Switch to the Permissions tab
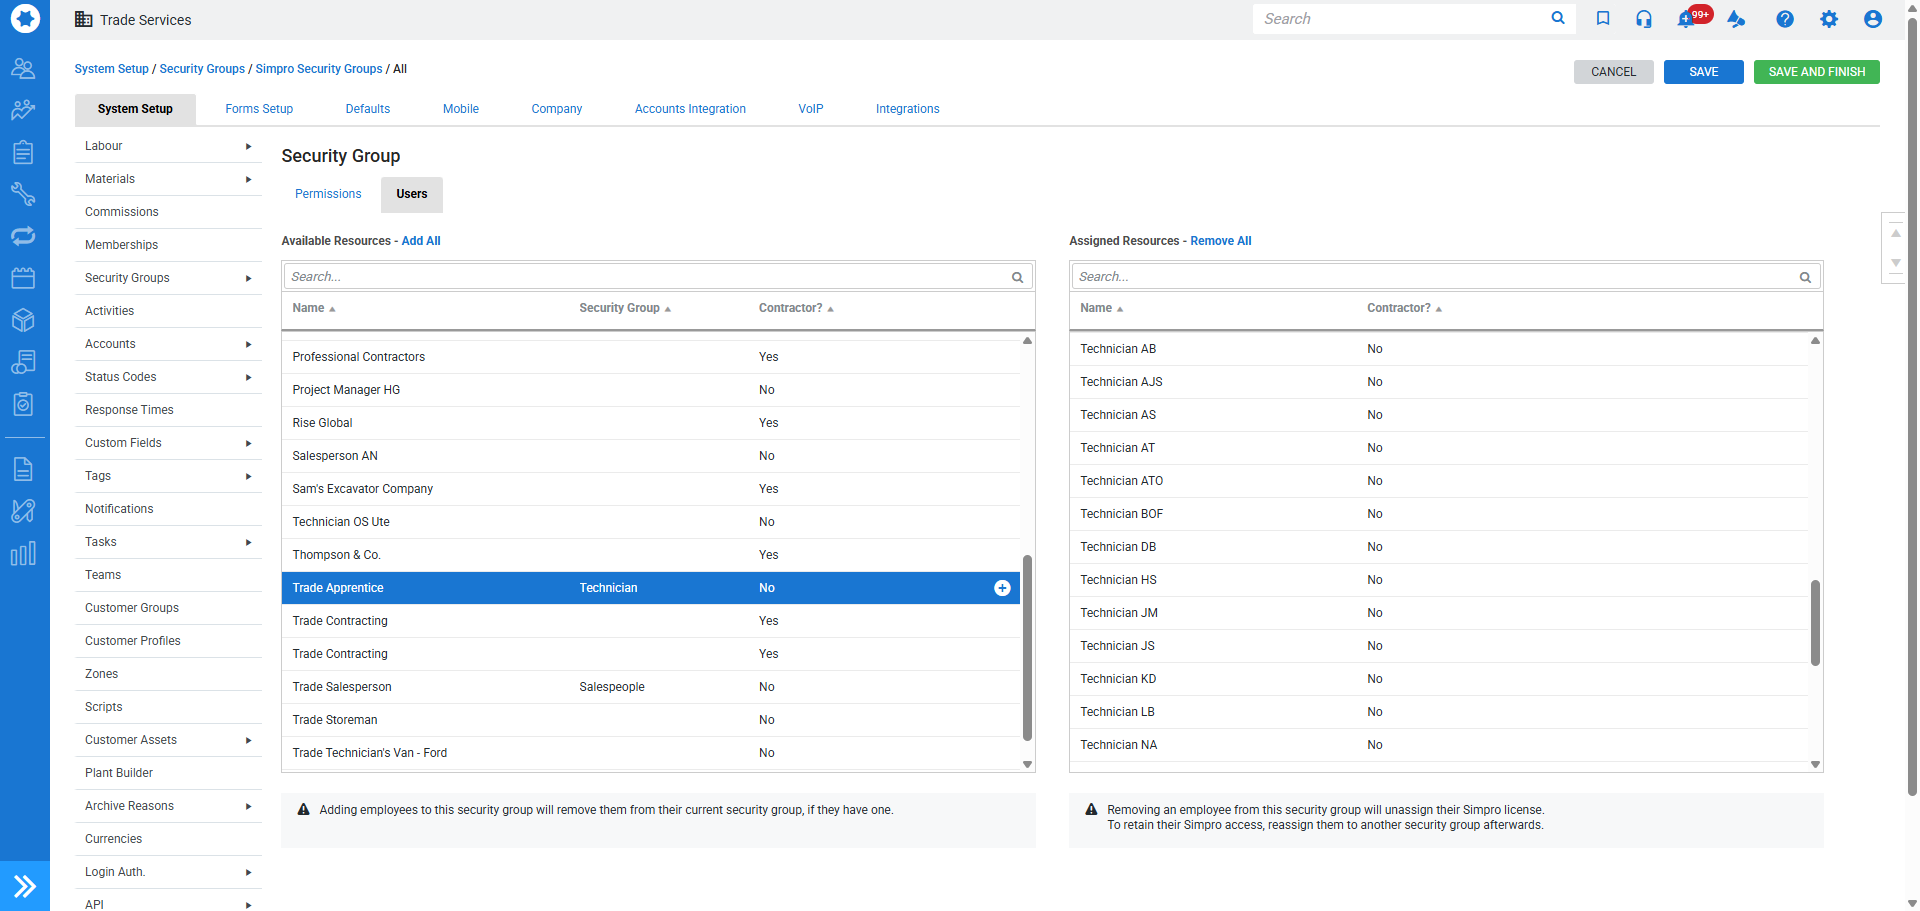 coord(328,194)
